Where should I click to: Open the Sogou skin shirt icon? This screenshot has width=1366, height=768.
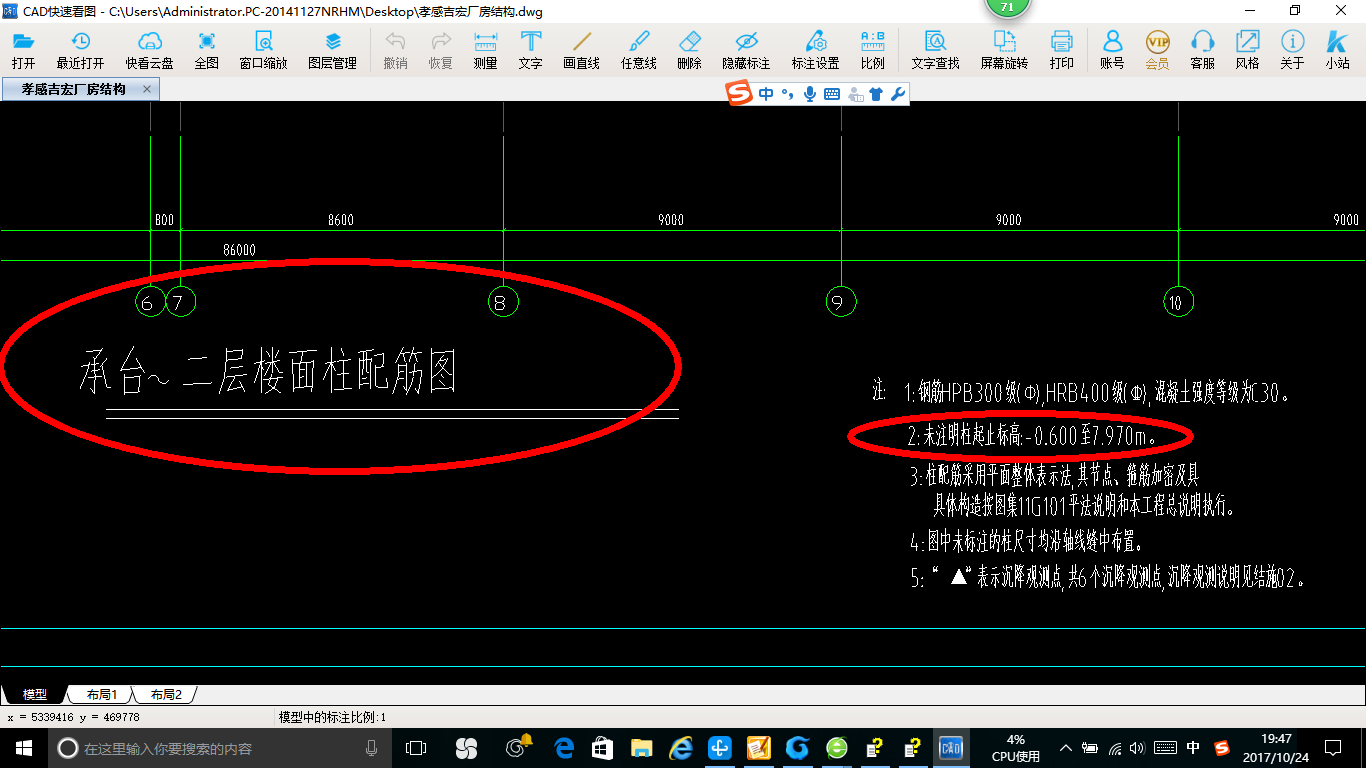click(876, 94)
